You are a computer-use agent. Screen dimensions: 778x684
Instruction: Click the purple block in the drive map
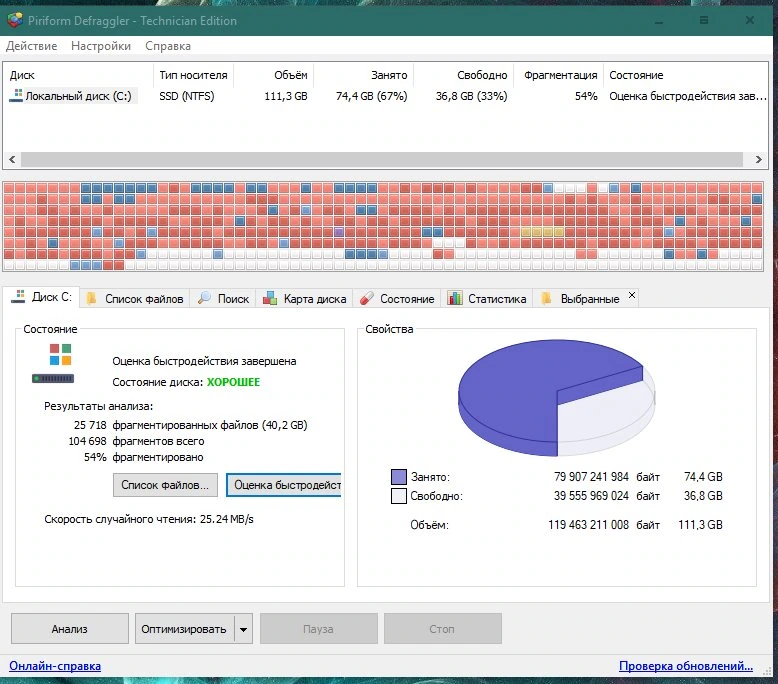point(339,232)
